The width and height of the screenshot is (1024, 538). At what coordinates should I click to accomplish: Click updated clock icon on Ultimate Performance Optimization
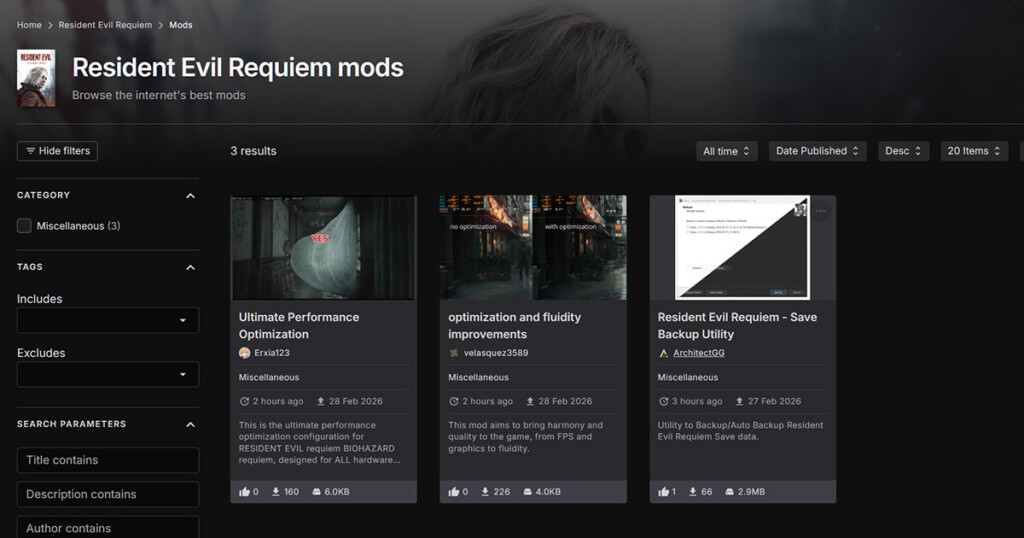244,402
